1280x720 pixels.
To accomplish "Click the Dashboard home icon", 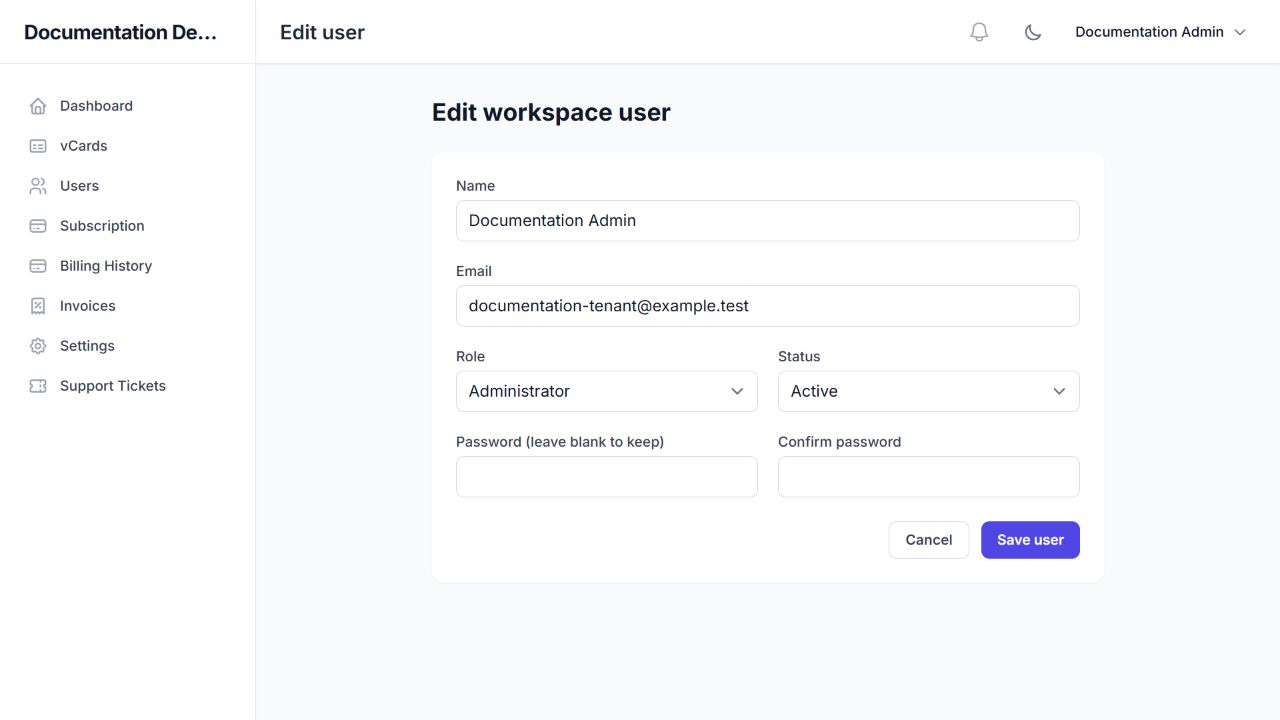I will [38, 106].
